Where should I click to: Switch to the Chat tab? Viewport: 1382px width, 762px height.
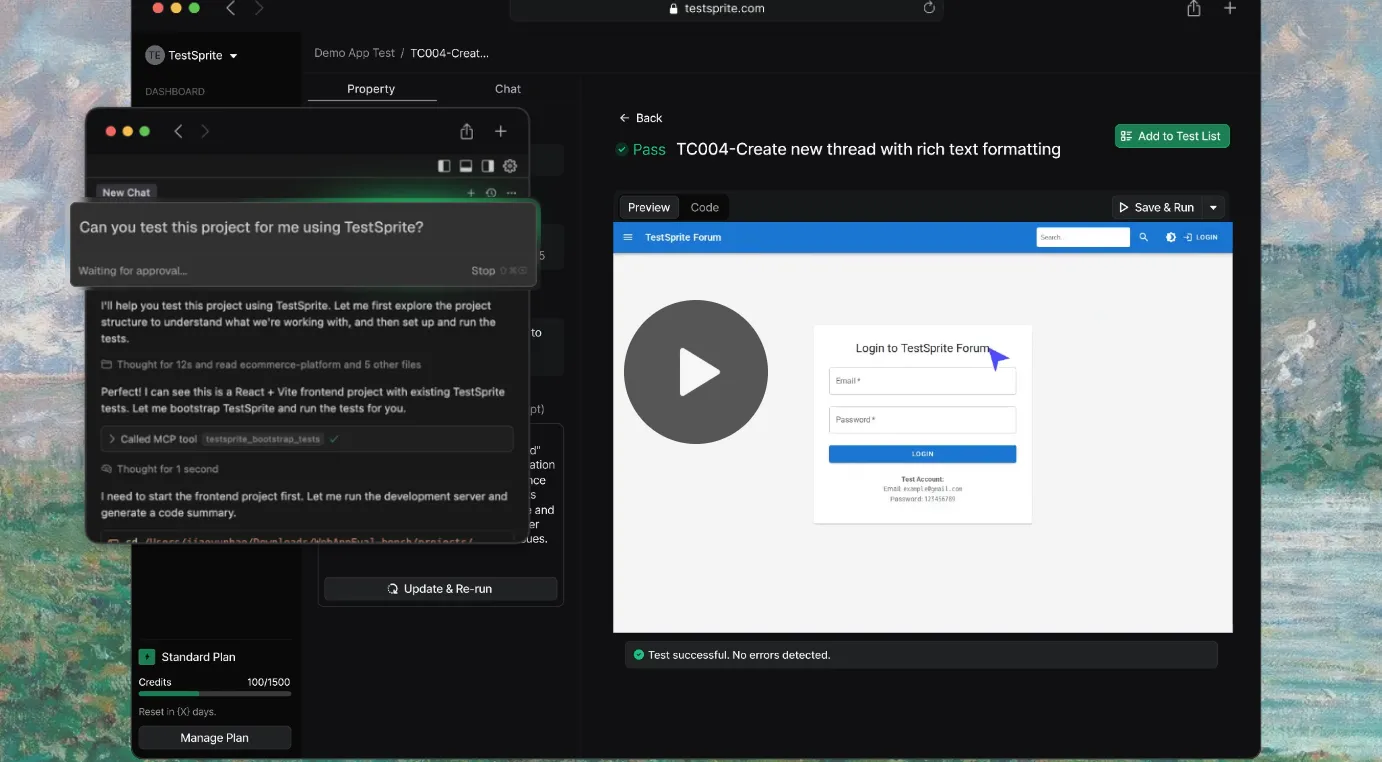coord(508,89)
